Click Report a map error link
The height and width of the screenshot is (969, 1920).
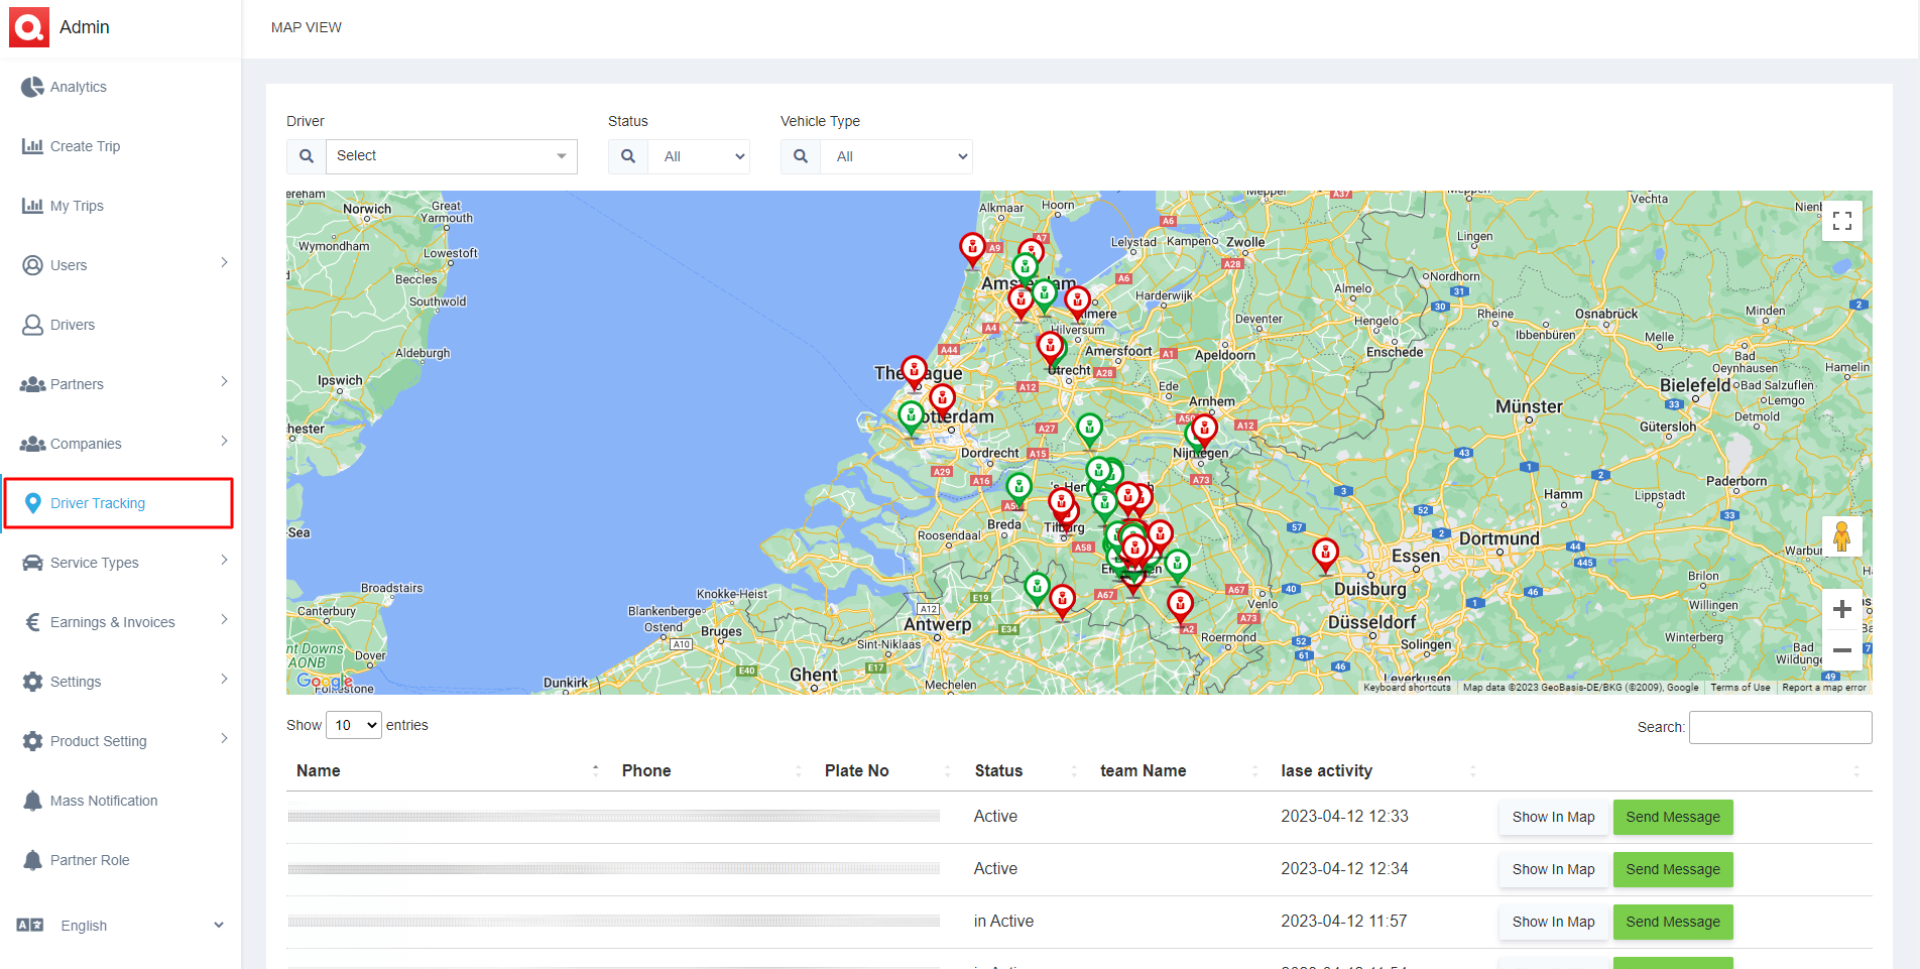click(1824, 688)
